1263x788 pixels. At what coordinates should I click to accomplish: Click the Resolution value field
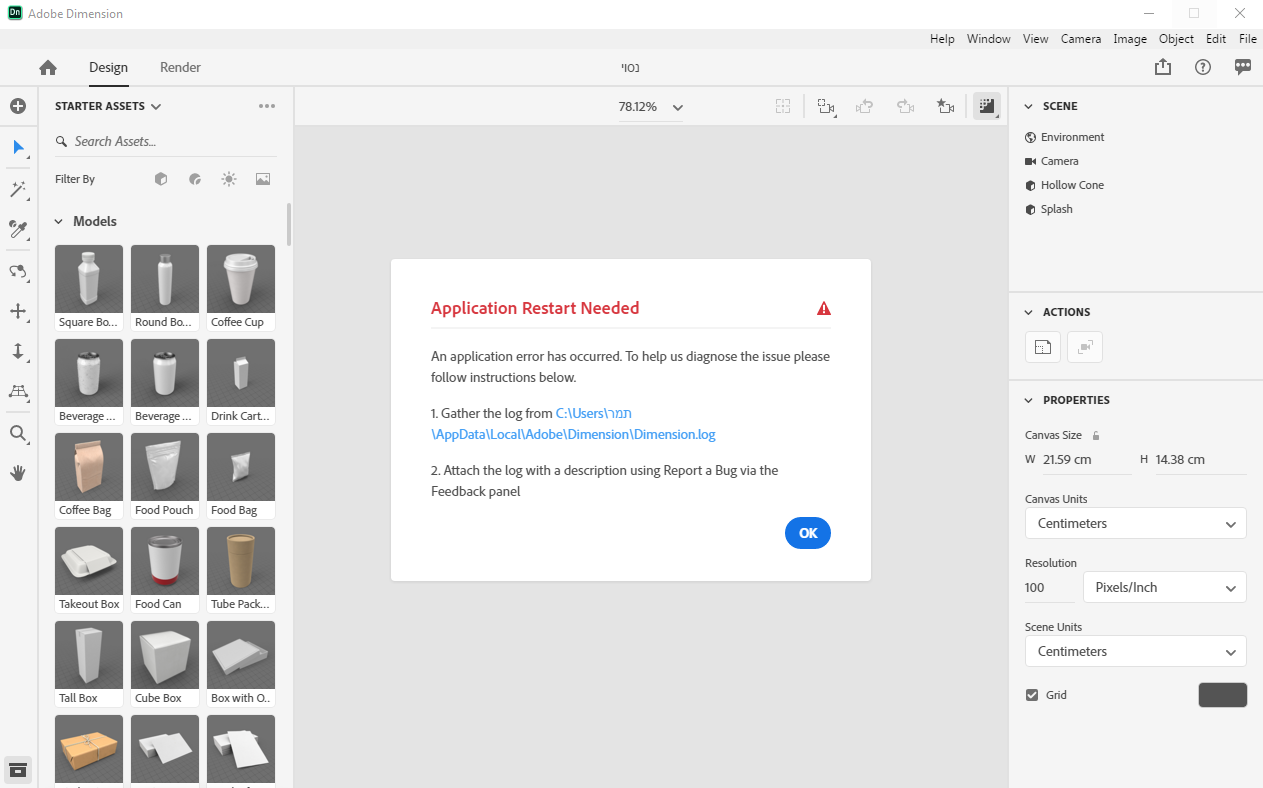point(1050,588)
